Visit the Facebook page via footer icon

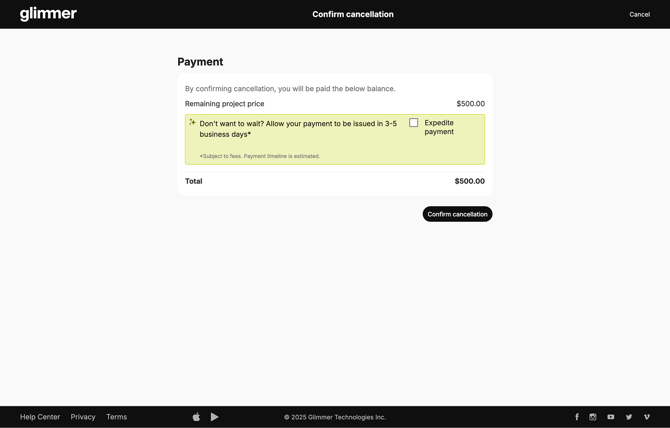pos(577,417)
